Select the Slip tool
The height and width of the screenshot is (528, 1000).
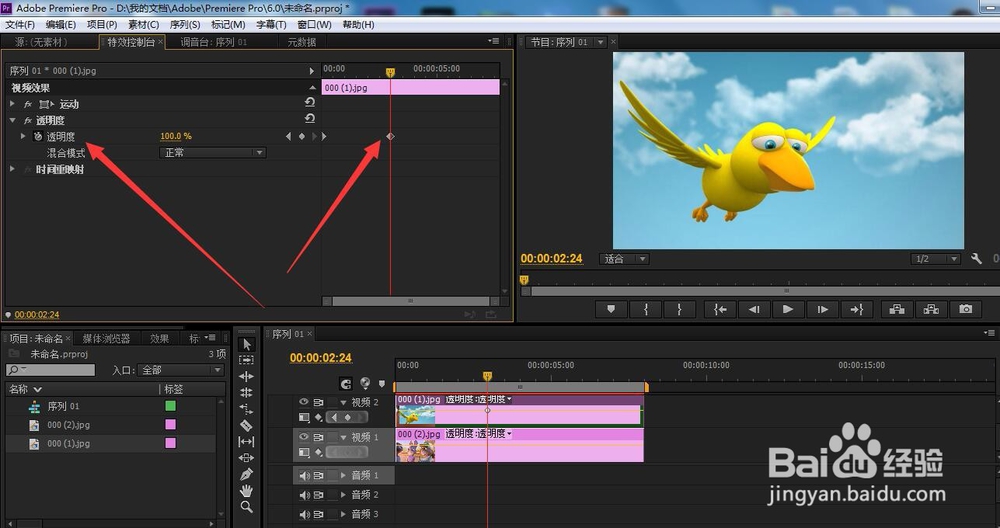(246, 441)
